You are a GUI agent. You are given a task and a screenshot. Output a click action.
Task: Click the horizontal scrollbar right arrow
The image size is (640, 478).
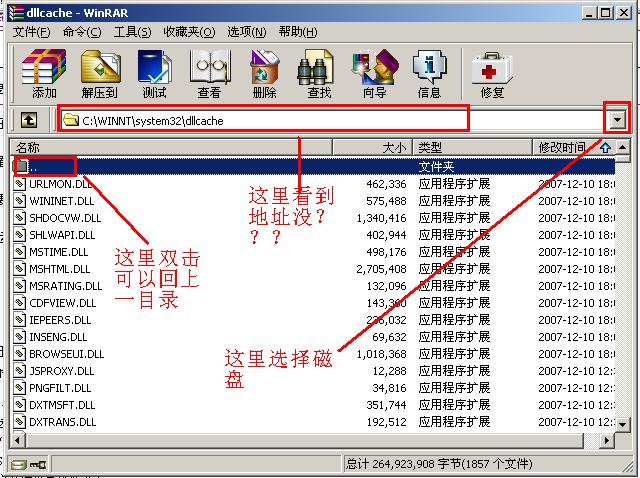coord(607,441)
